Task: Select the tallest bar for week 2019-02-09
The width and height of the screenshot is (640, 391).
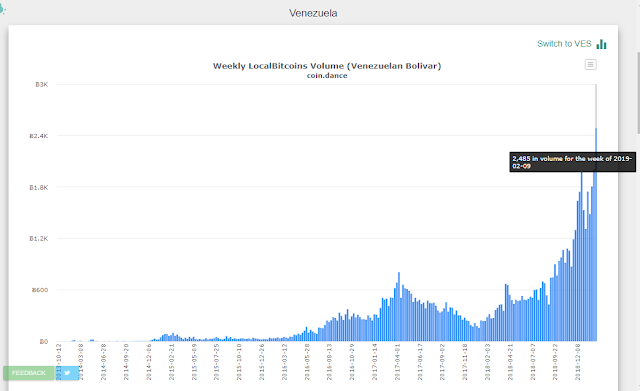Action: (596, 235)
